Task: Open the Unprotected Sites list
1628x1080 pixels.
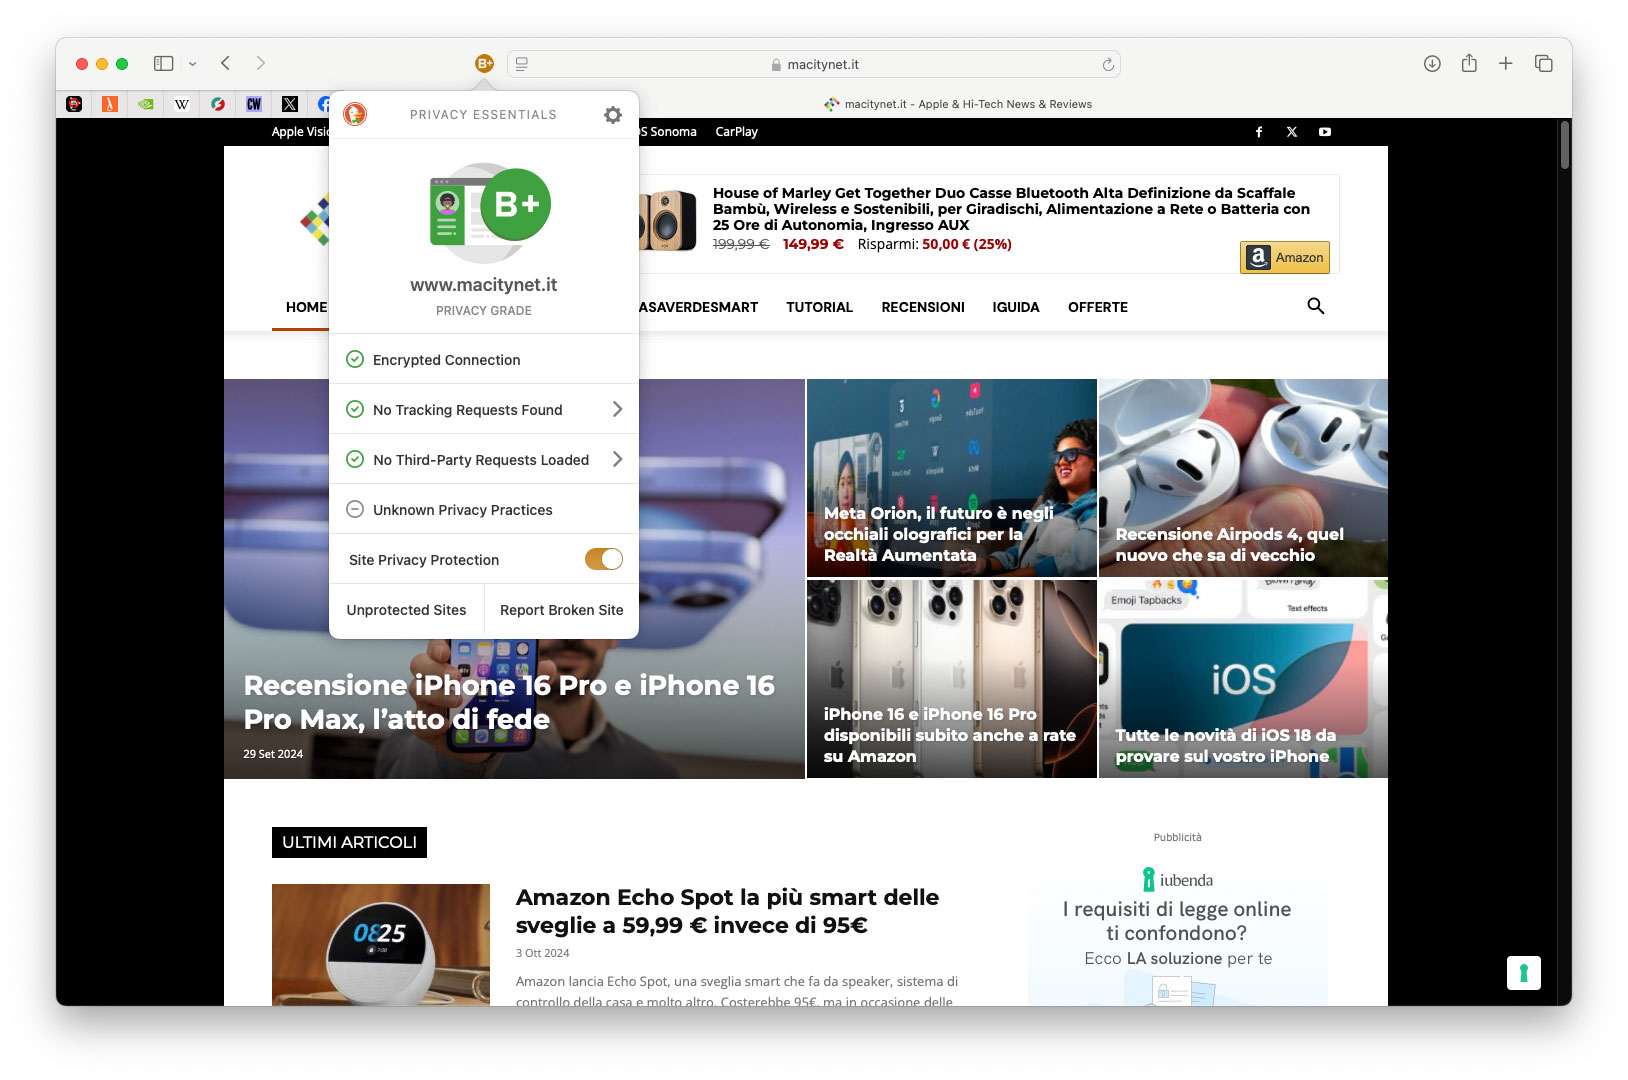Action: [405, 610]
